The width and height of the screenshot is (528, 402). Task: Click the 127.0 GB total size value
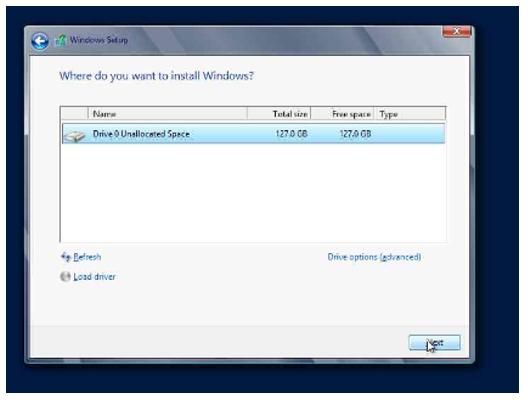tap(292, 134)
